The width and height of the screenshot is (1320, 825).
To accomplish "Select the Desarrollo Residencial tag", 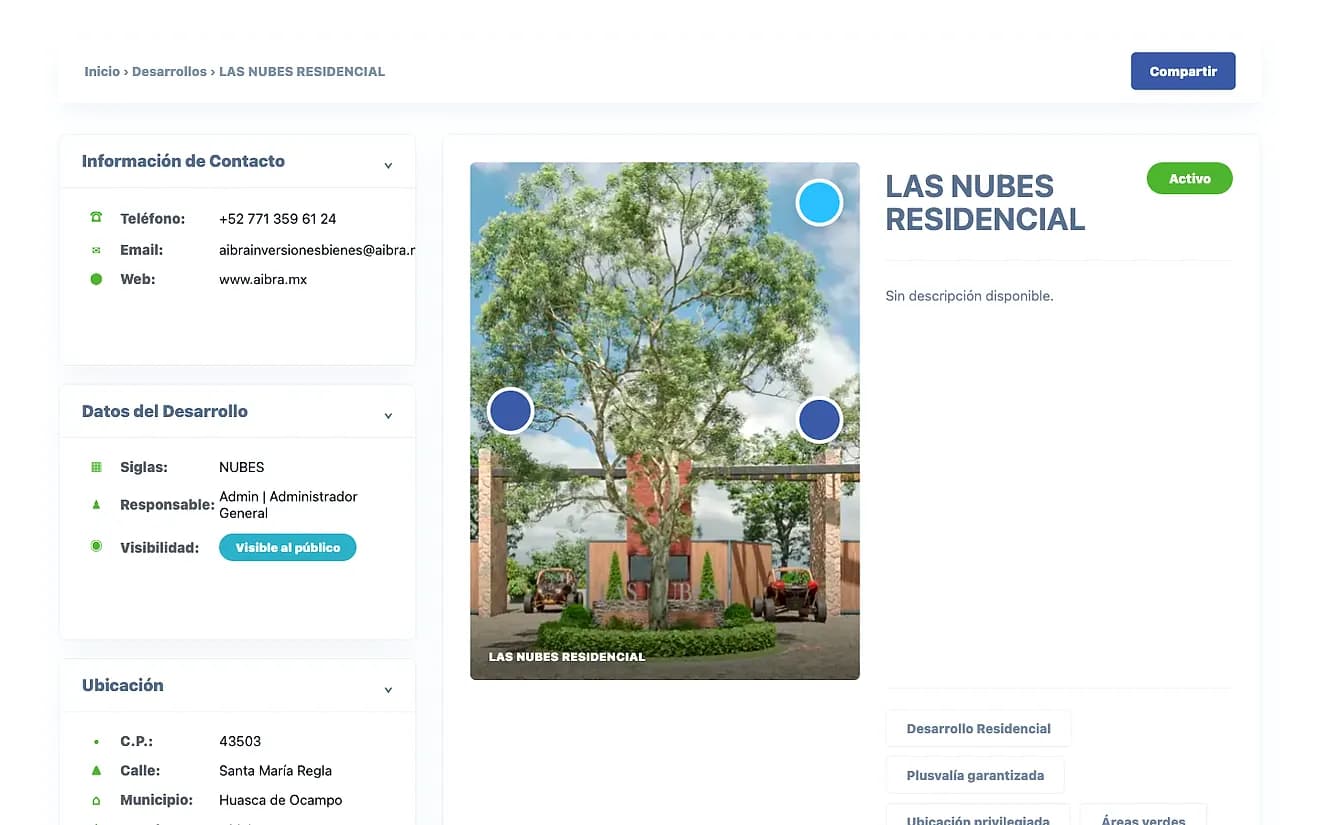I will (978, 728).
